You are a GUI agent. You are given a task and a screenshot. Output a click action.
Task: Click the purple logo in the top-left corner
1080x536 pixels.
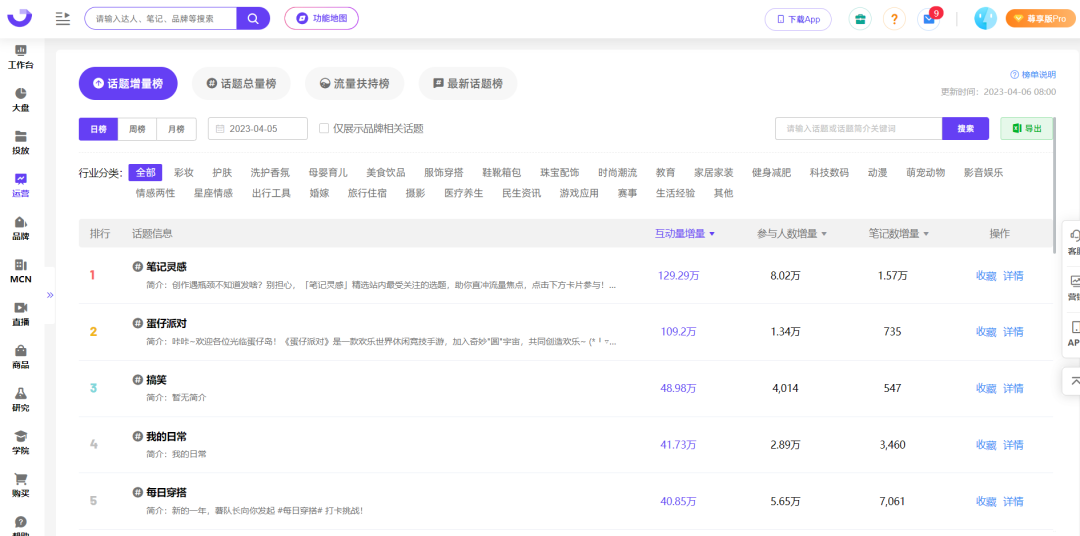(19, 17)
